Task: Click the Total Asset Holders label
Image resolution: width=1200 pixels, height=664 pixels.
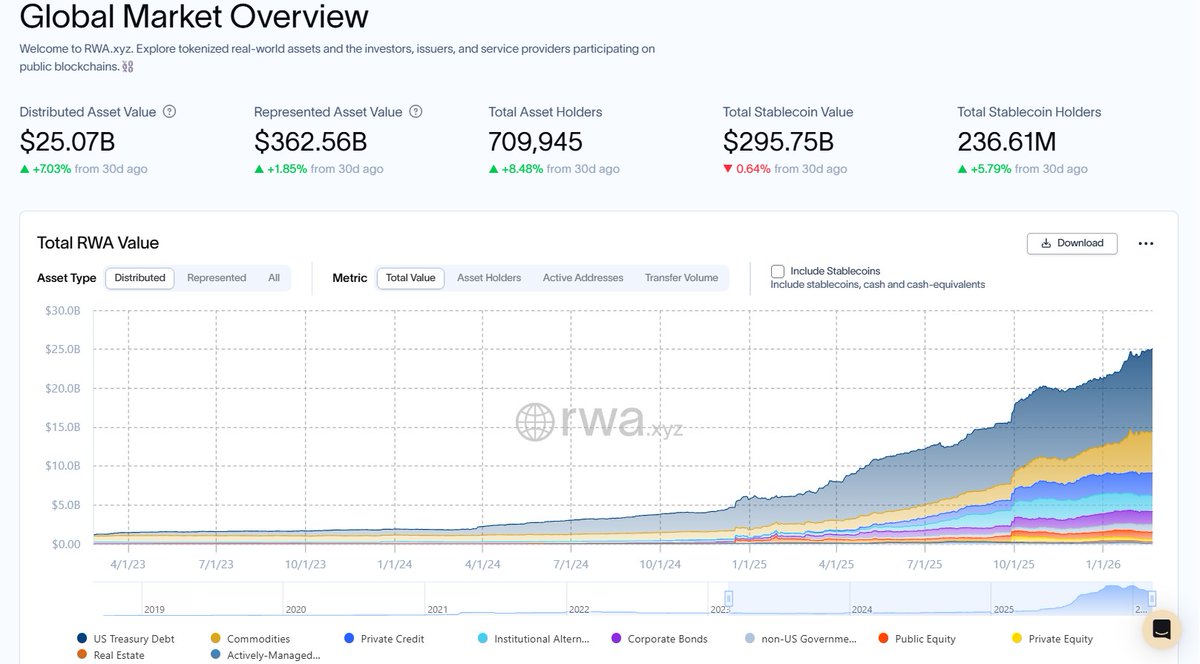Action: [545, 112]
